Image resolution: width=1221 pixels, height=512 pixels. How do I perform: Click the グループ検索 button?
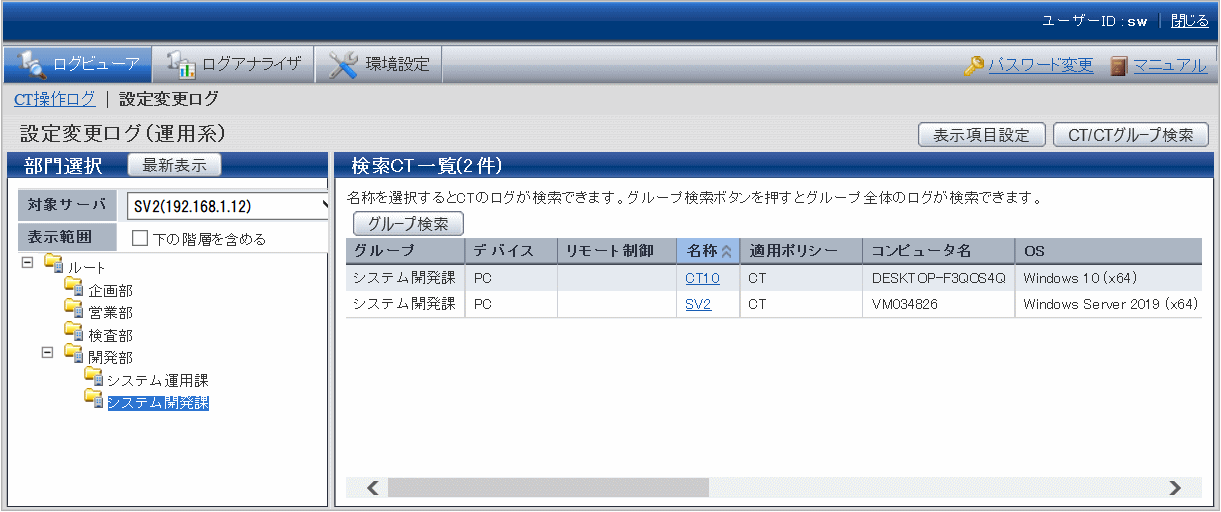(408, 224)
